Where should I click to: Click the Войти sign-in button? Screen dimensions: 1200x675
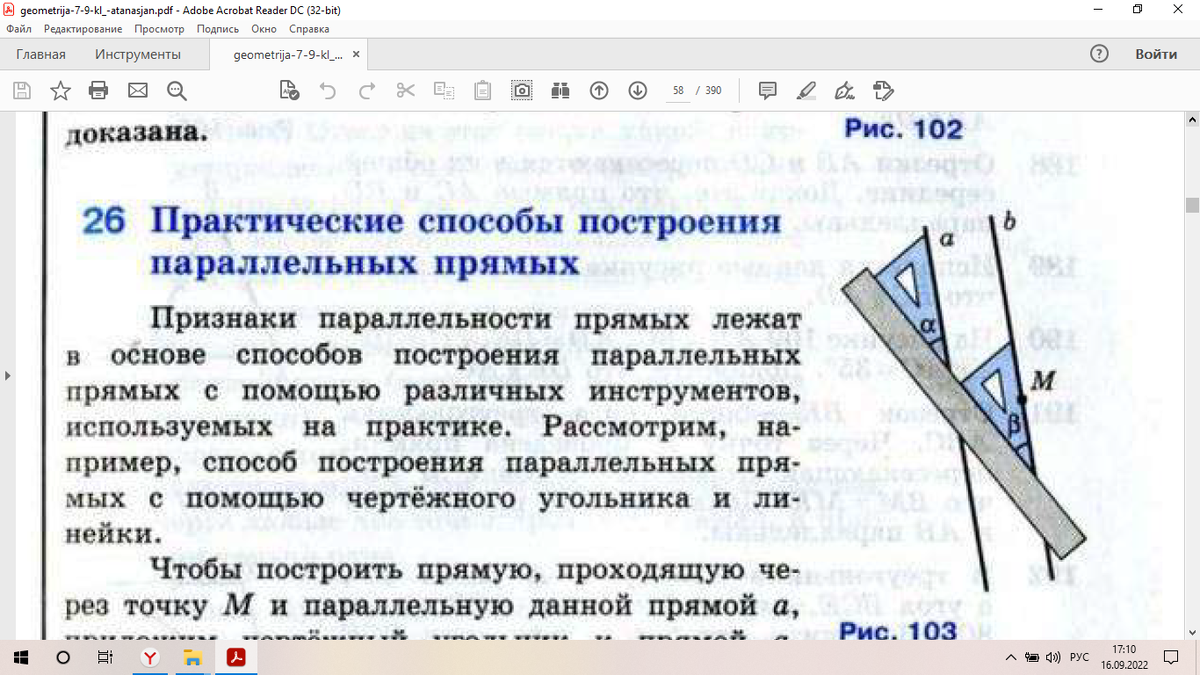click(x=1156, y=54)
